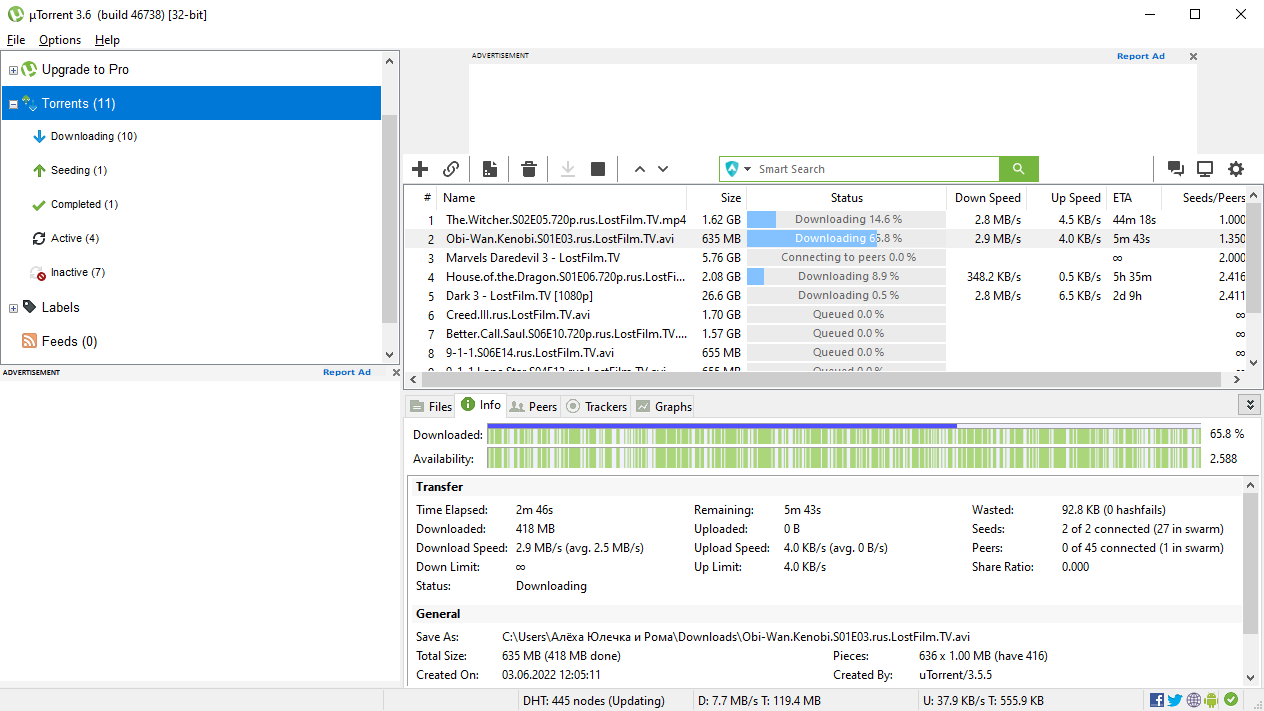Click the Labels tag icon in sidebar
Screen dimensions: 1264x711
point(30,307)
